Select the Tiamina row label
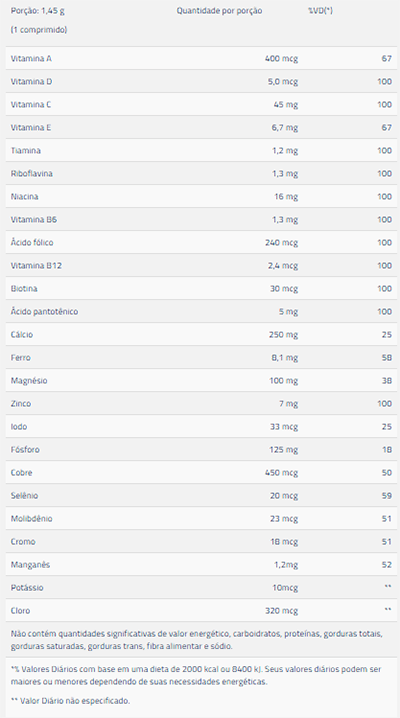 26,150
